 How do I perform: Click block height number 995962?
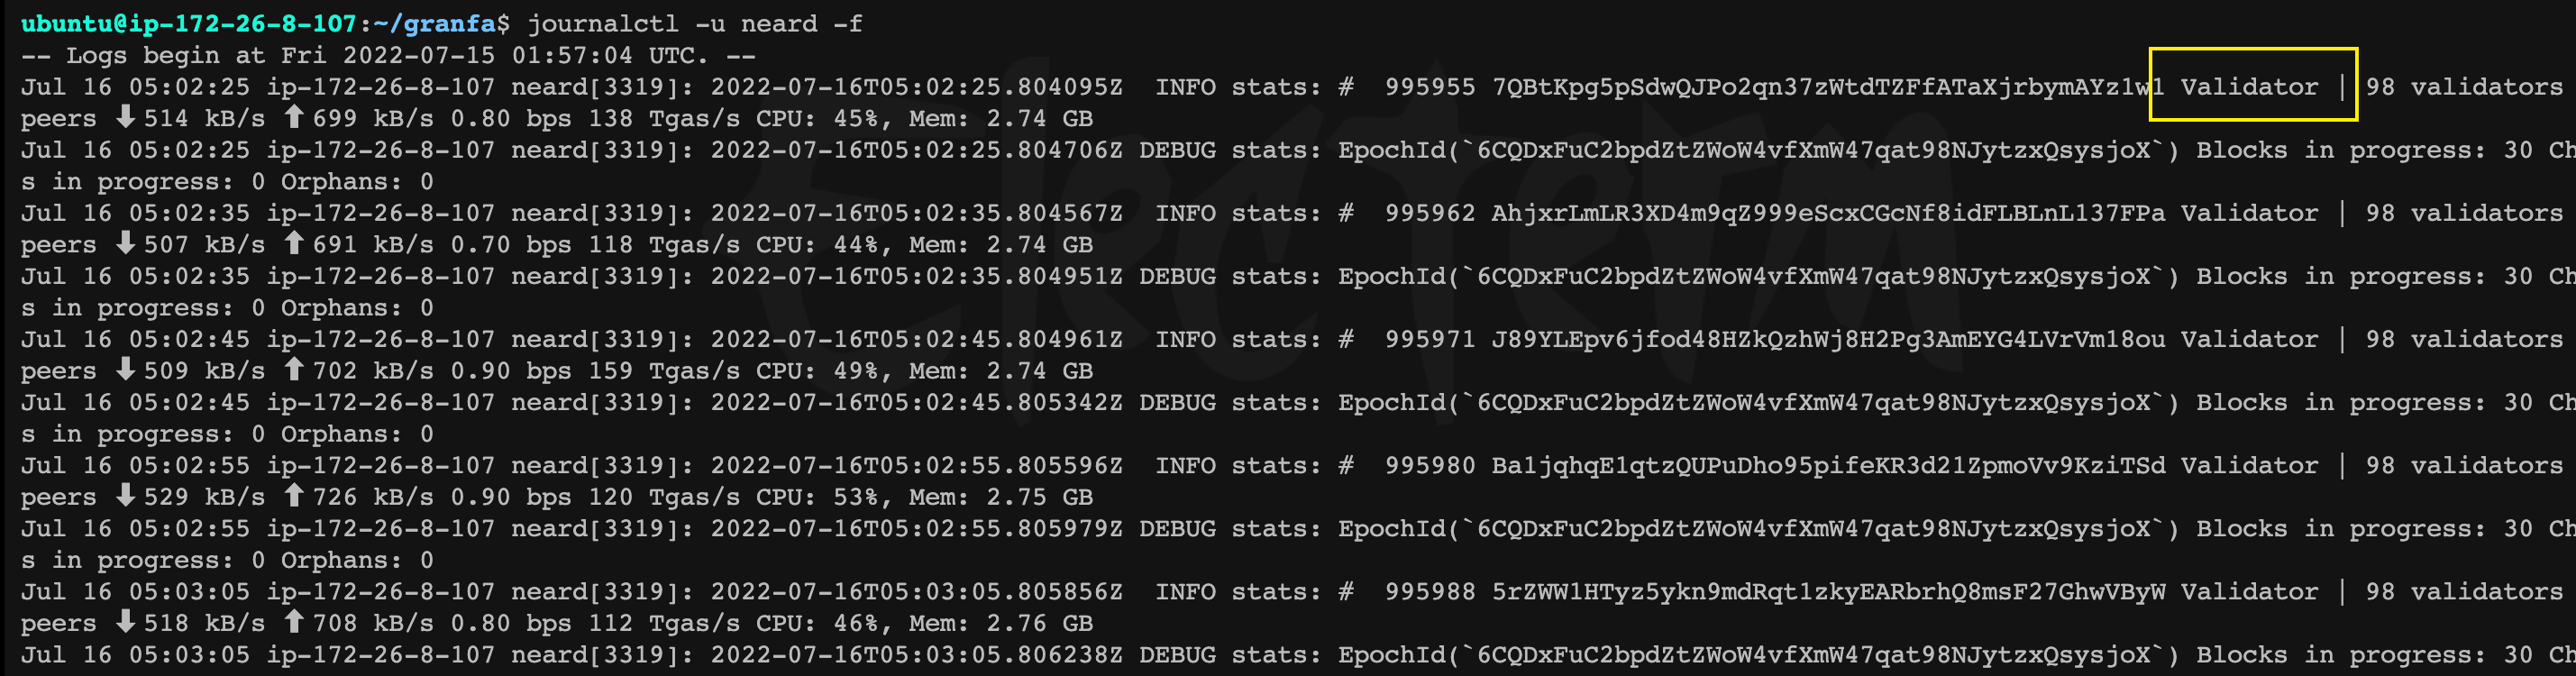coord(1429,213)
